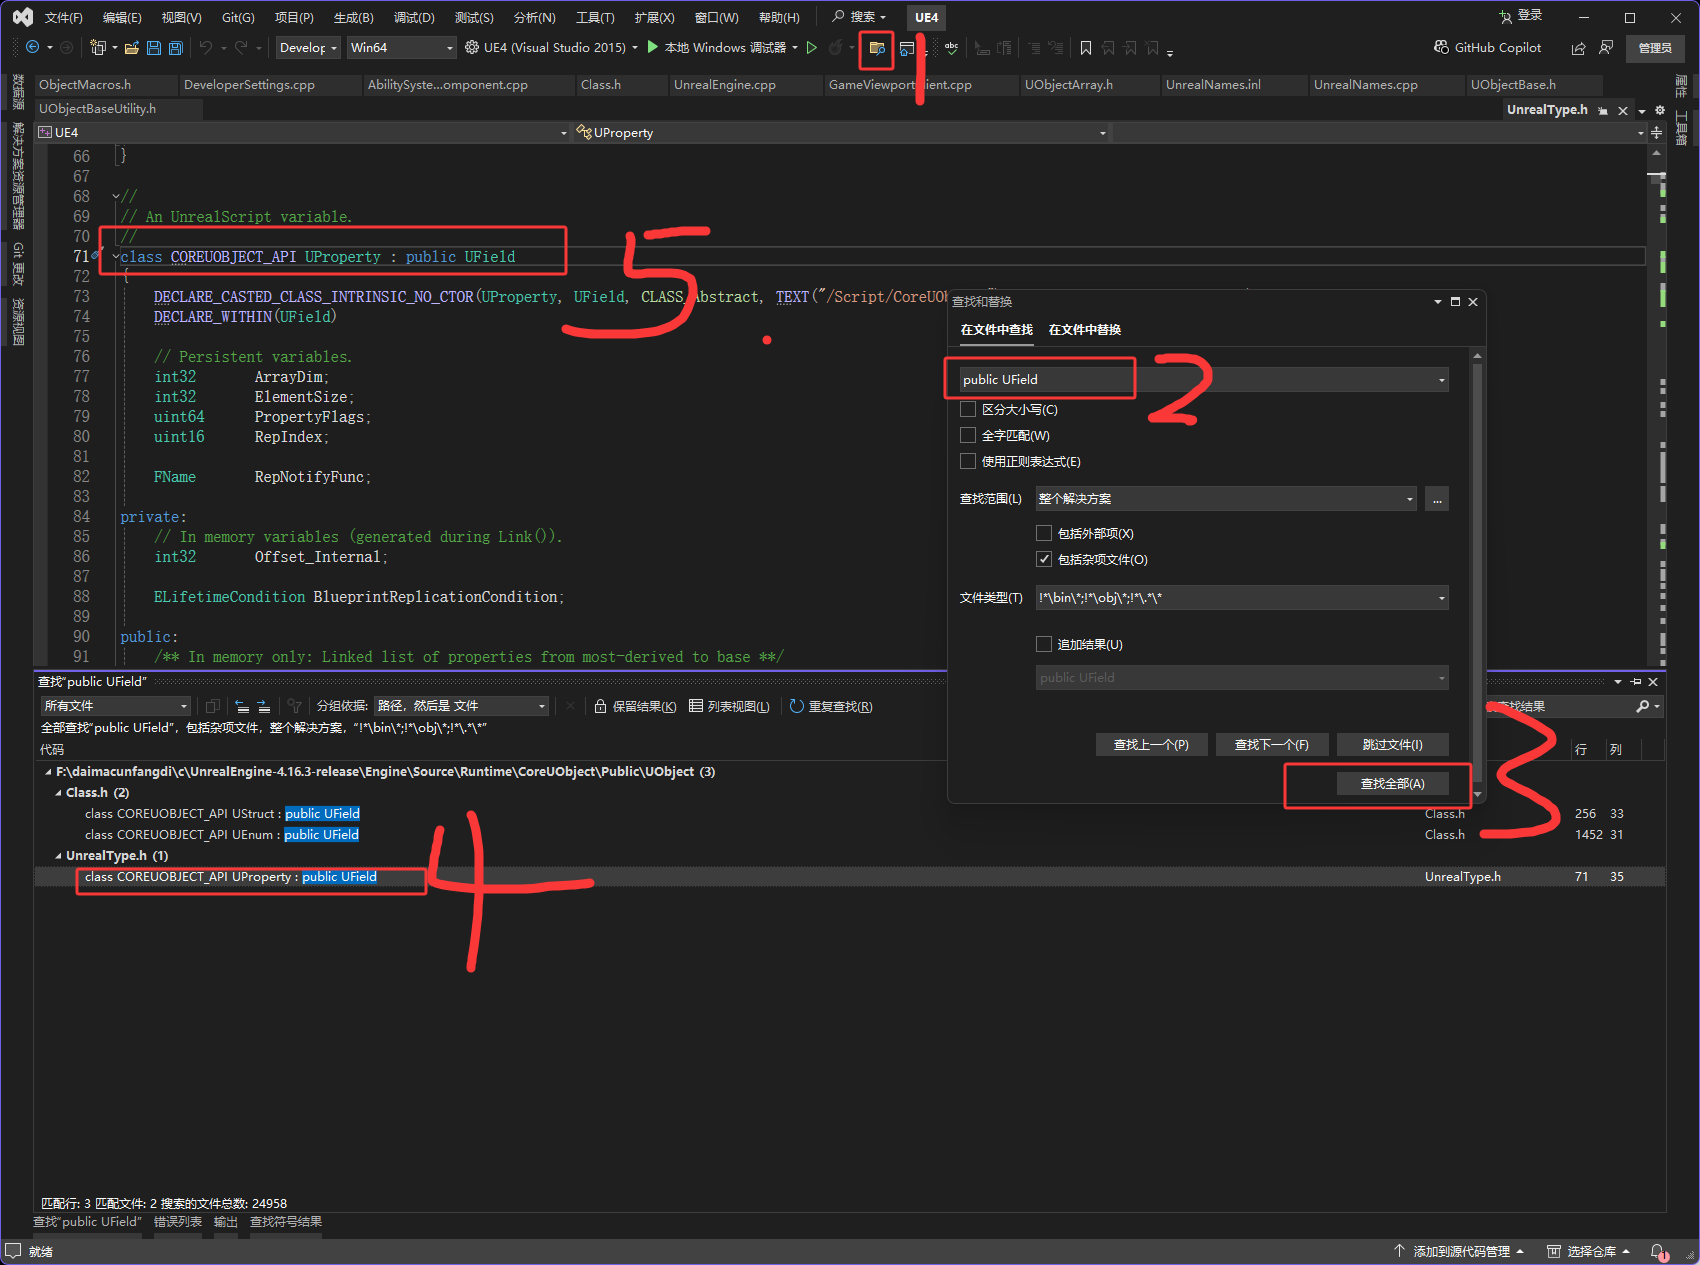Click the editor vertical scrollbar
The height and width of the screenshot is (1265, 1700).
coord(1657,405)
